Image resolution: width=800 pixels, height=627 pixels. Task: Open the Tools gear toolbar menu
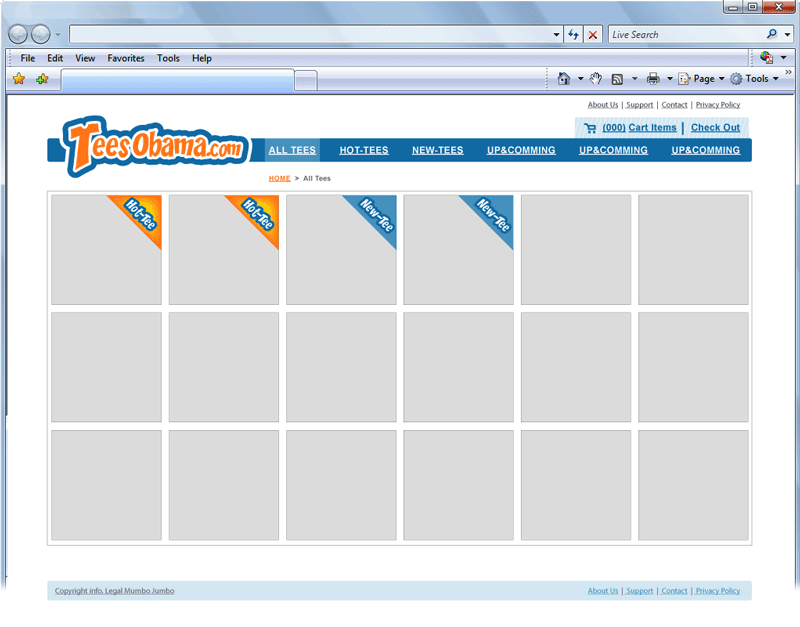tap(754, 79)
